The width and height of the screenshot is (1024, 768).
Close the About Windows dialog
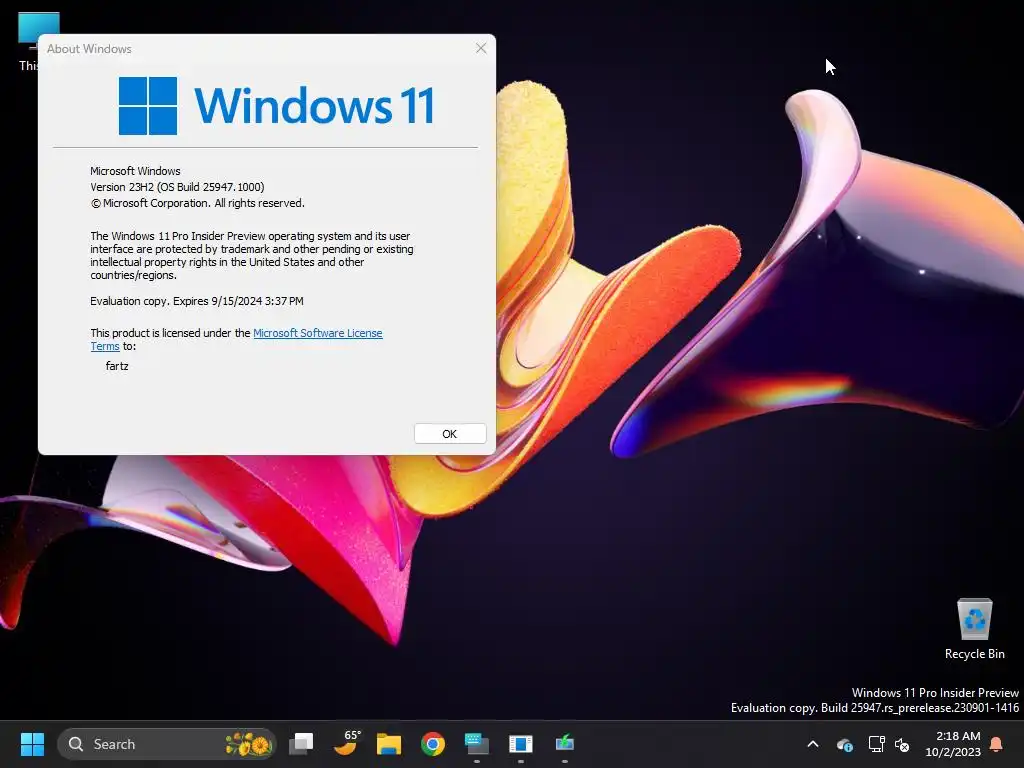pos(481,48)
